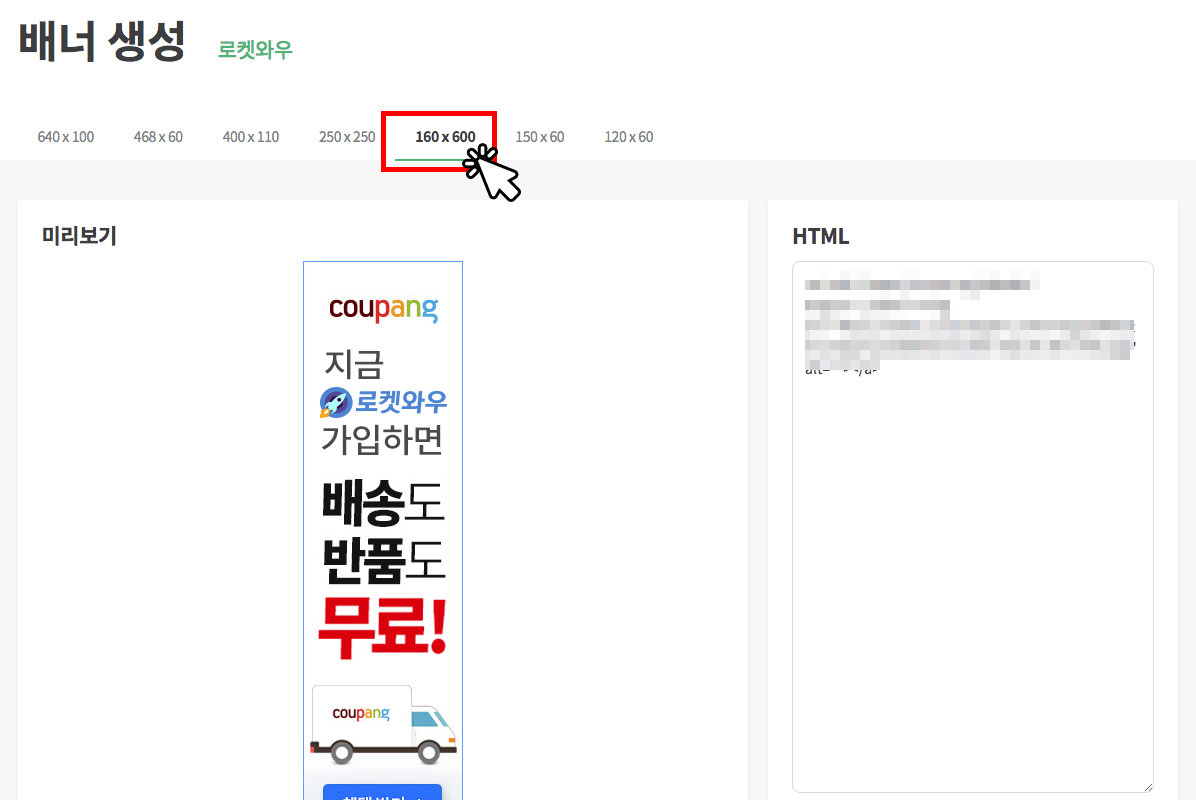This screenshot has height=800, width=1196.
Task: Select the 468 x 60 banner size tab
Action: 158,137
